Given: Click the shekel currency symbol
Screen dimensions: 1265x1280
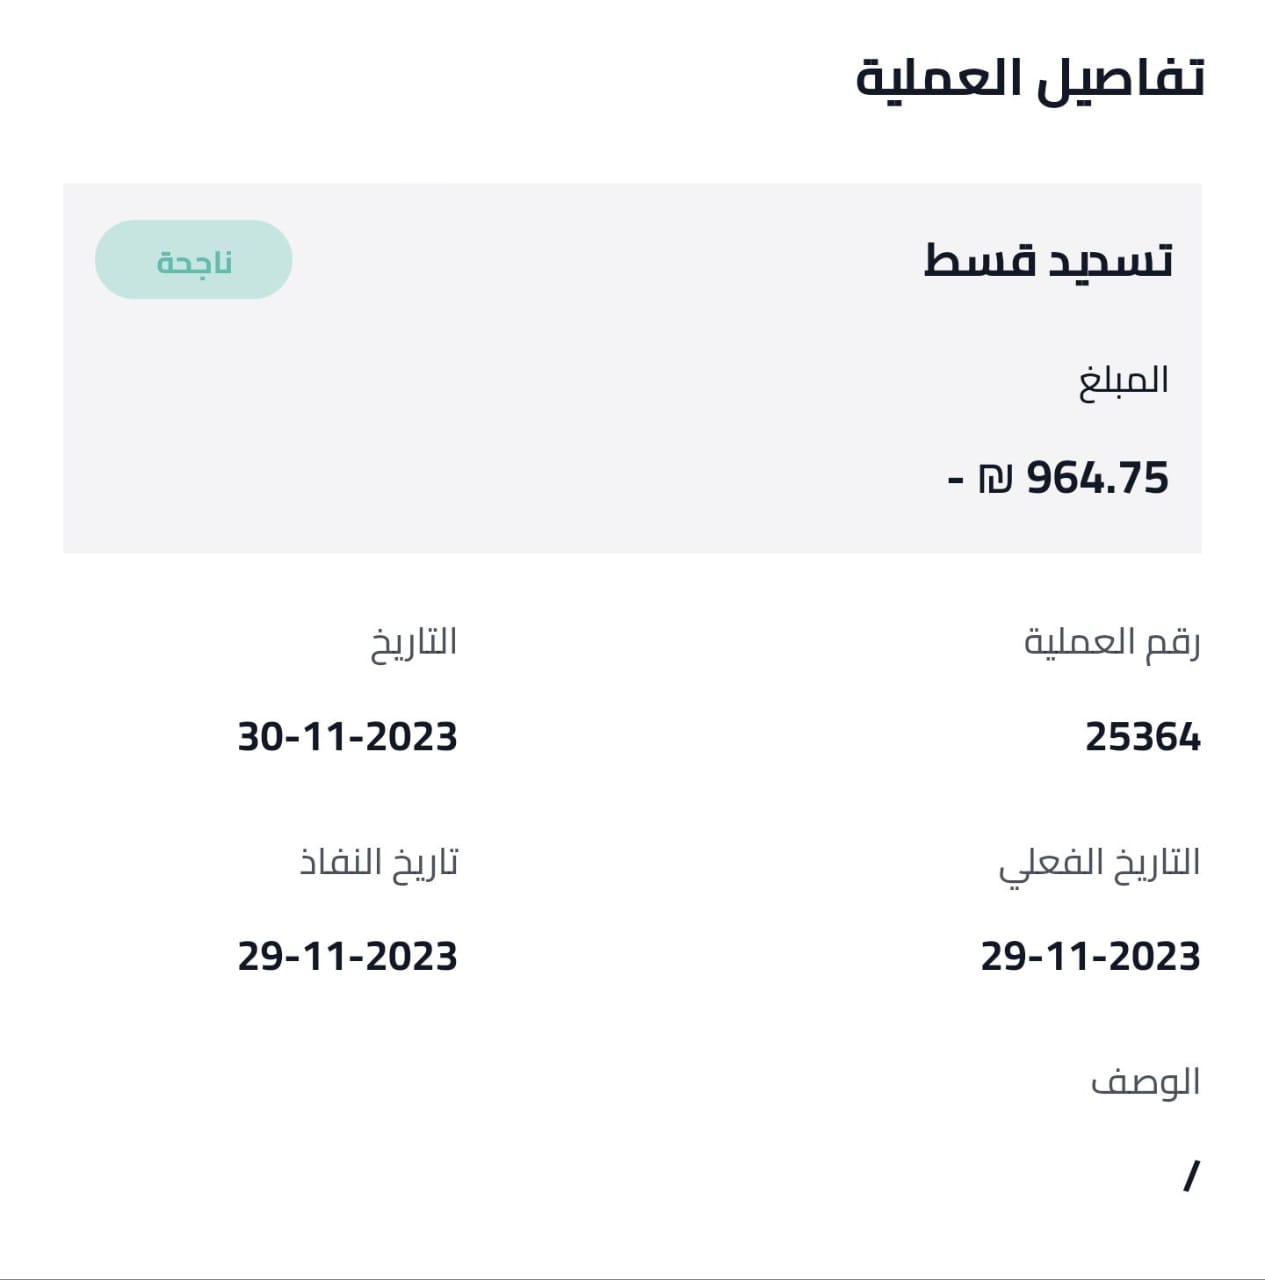Looking at the screenshot, I should 995,478.
